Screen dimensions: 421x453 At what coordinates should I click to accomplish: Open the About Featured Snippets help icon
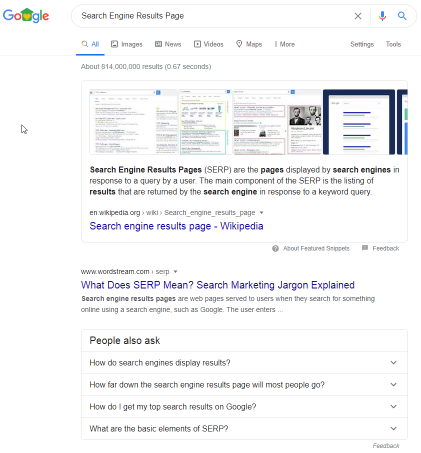coord(275,248)
